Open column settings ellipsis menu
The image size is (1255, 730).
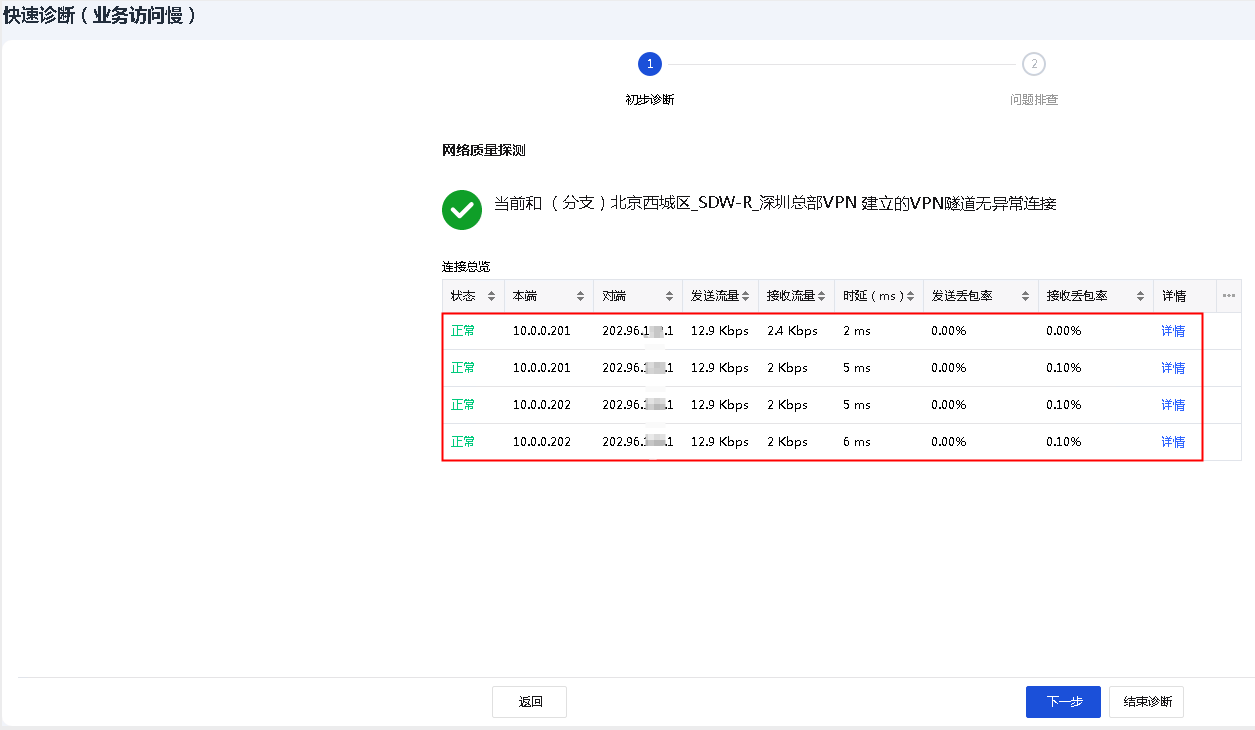(1229, 296)
